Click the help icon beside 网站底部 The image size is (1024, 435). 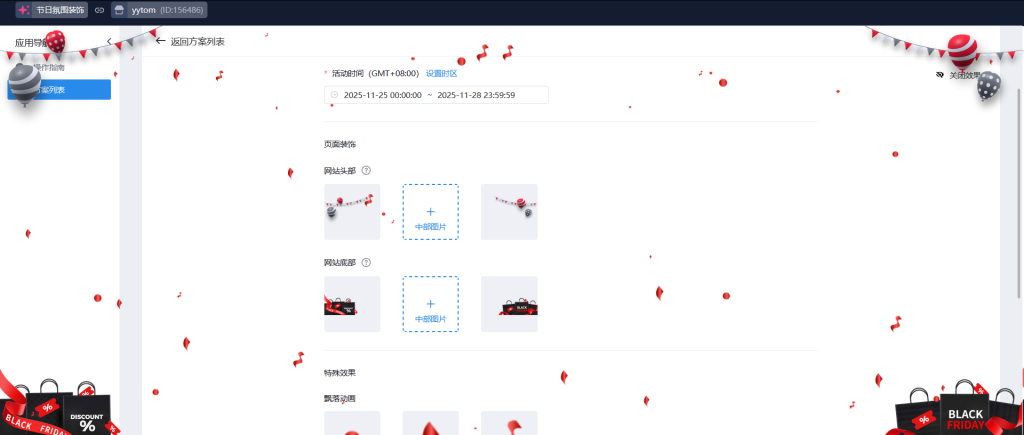pyautogui.click(x=366, y=263)
